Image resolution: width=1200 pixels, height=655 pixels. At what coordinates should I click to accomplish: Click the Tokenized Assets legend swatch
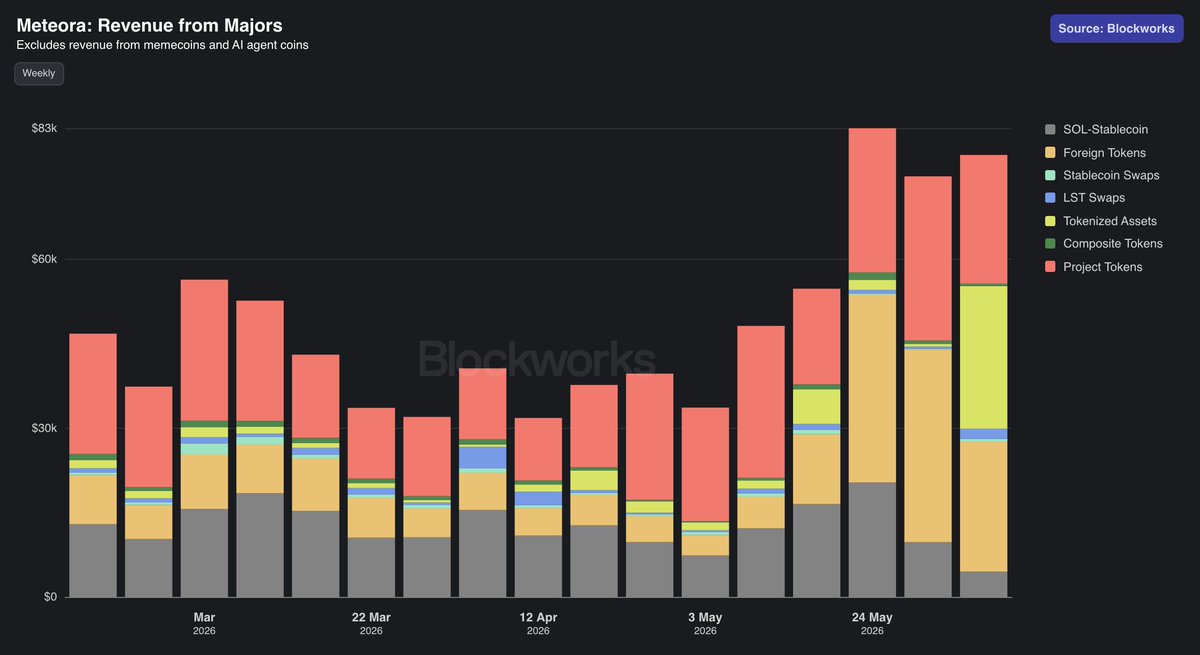(x=1050, y=221)
